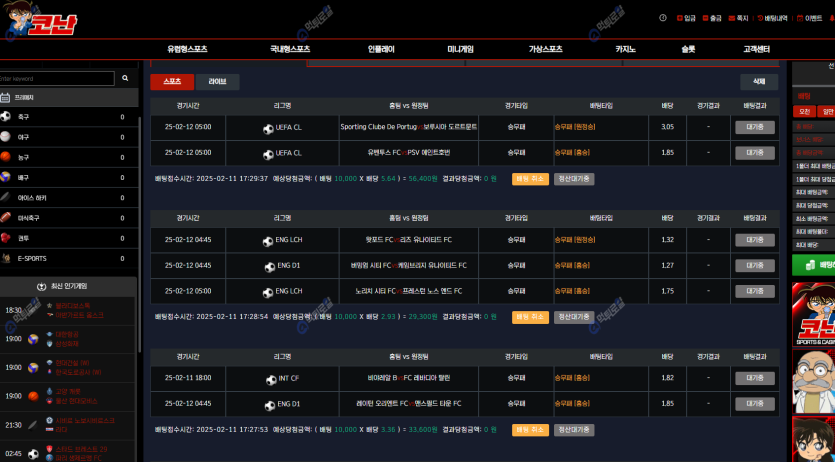Expand the 고객센터 menu
This screenshot has width=835, height=462.
[x=756, y=49]
